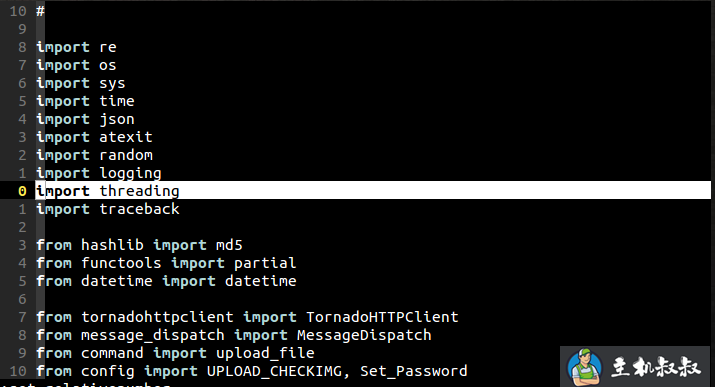Click the '#' comment on top line
This screenshot has height=387, width=715.
click(41, 11)
